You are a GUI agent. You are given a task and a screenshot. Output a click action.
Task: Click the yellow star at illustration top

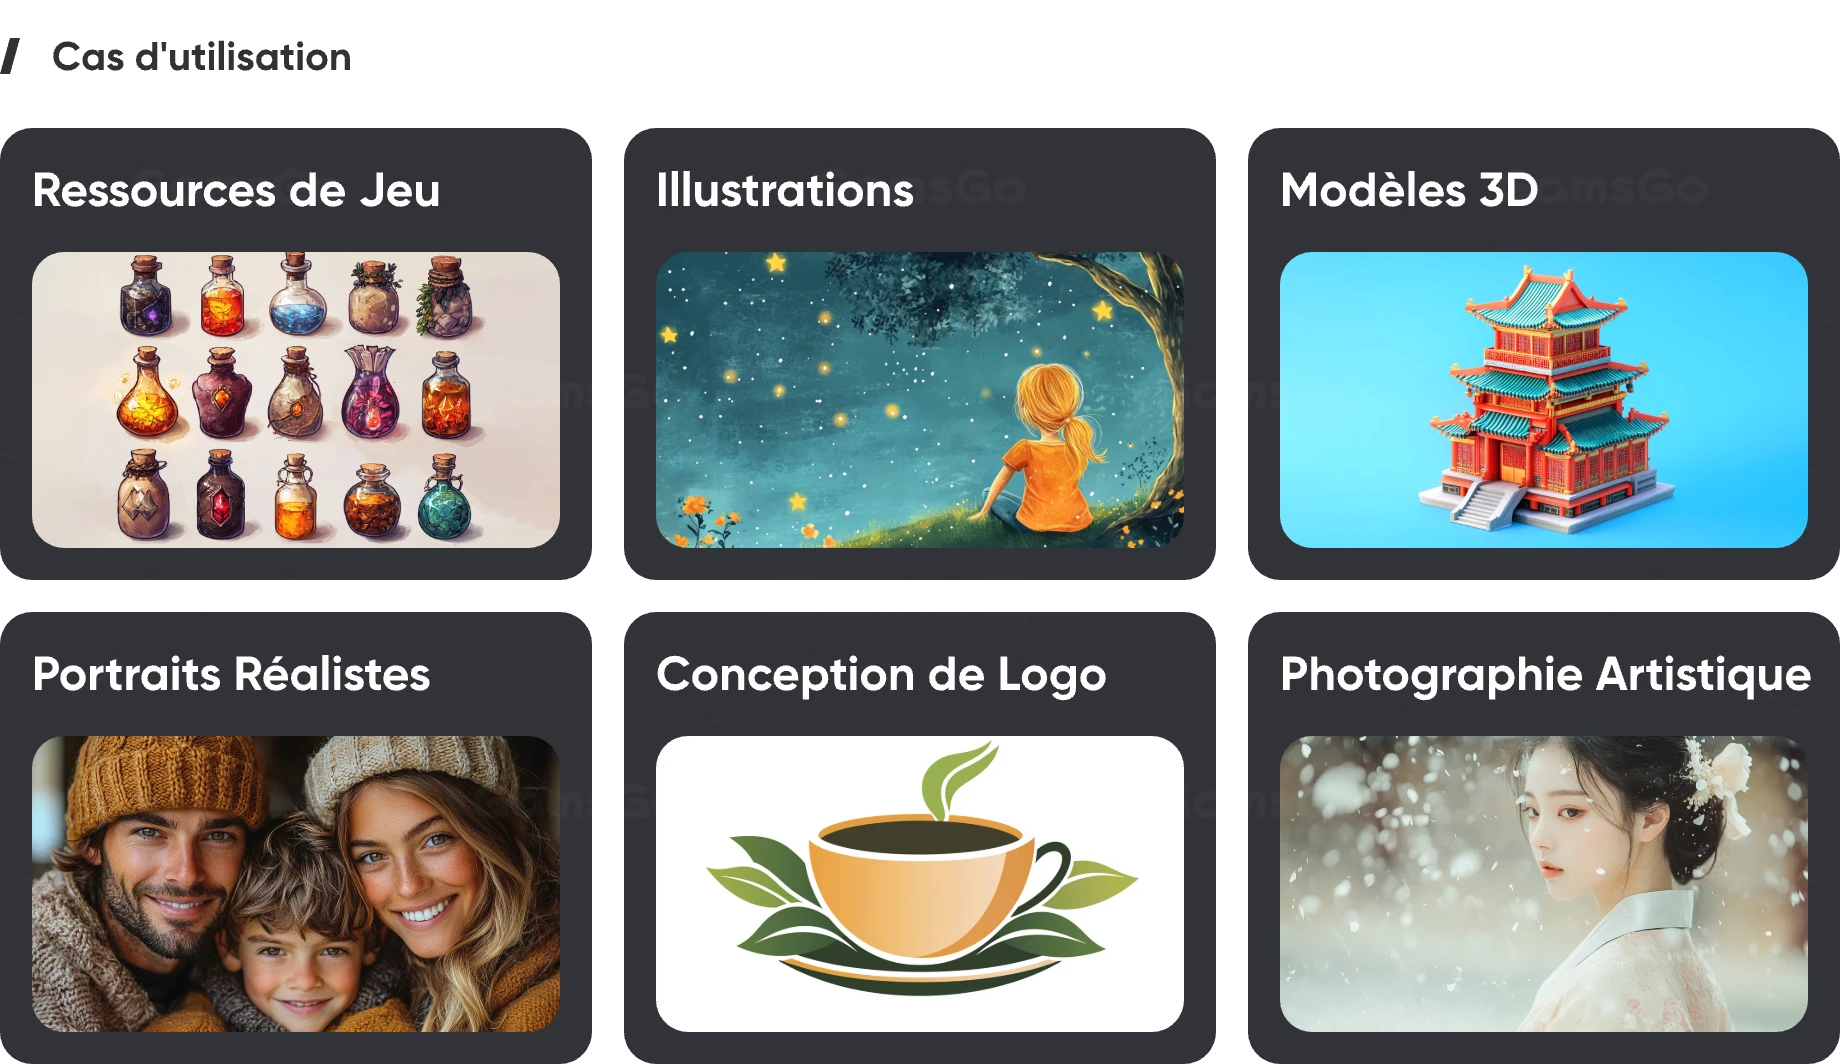pyautogui.click(x=775, y=263)
